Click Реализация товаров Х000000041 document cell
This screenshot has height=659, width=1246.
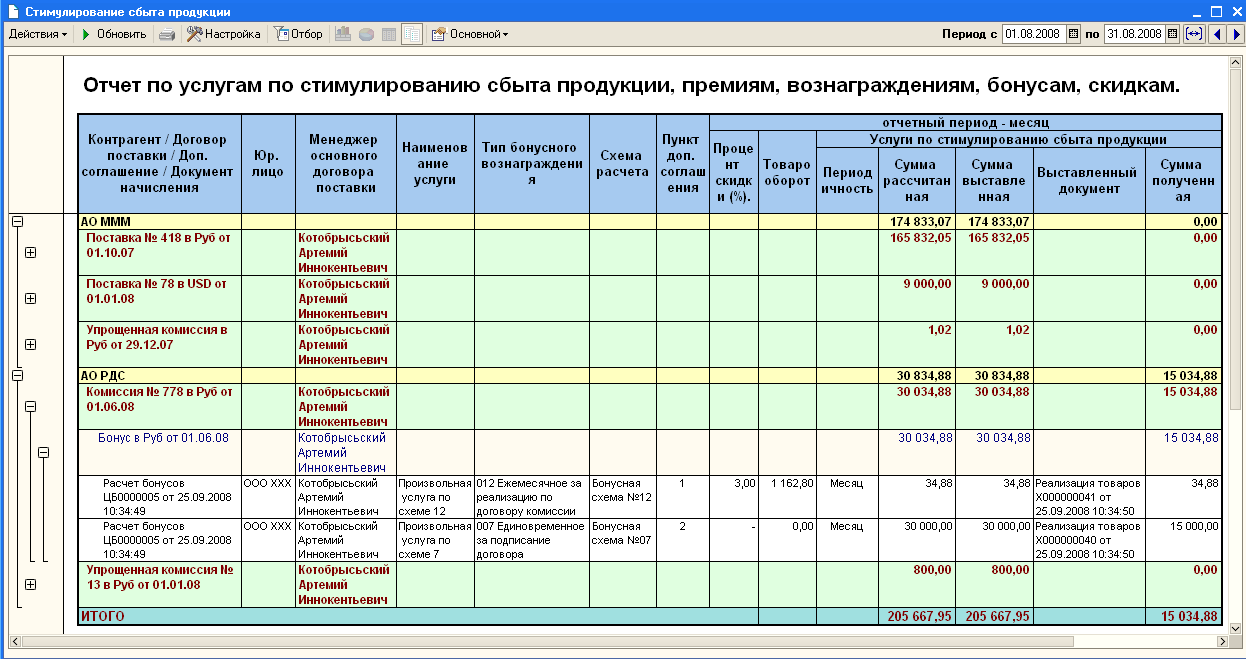[1089, 497]
